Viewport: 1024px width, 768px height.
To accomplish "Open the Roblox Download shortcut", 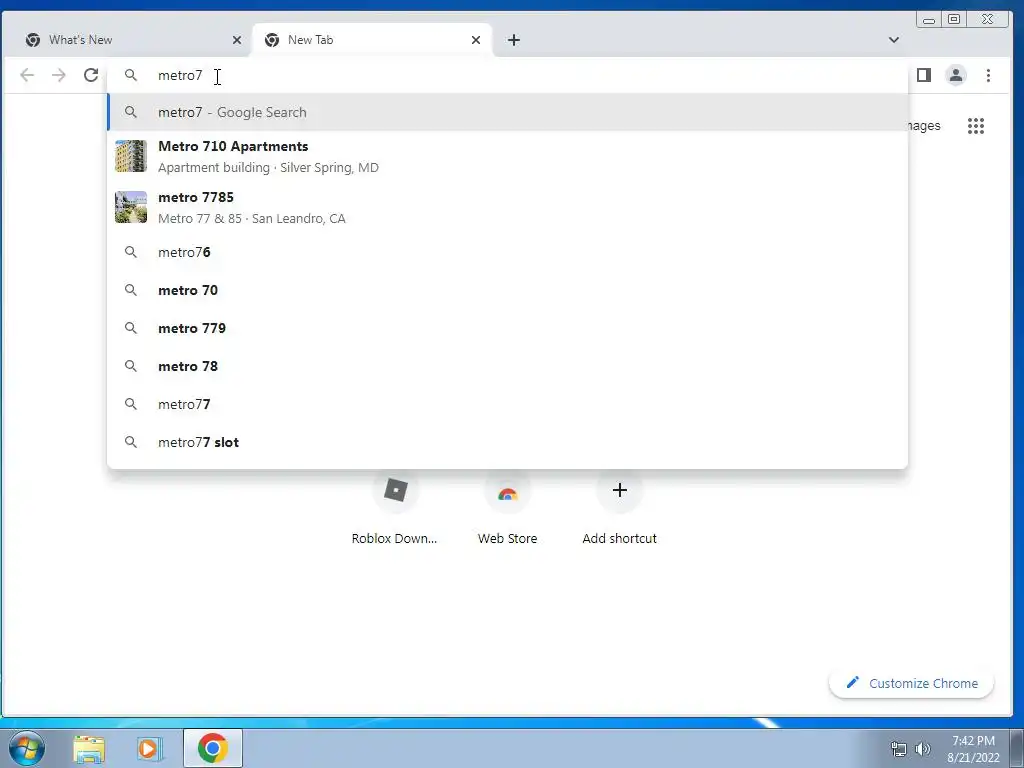I will pos(394,509).
